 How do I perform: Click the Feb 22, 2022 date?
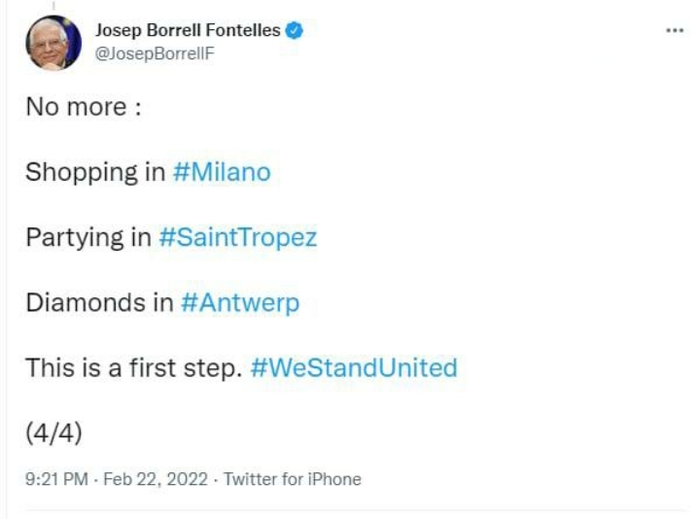click(151, 479)
